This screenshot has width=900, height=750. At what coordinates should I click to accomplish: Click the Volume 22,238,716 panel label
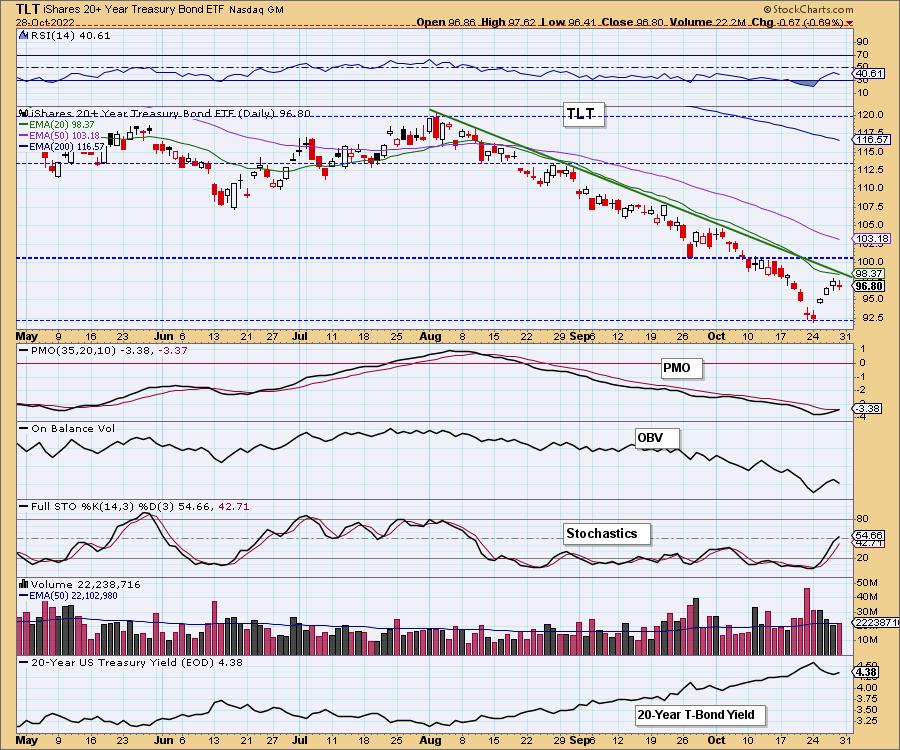click(x=85, y=584)
